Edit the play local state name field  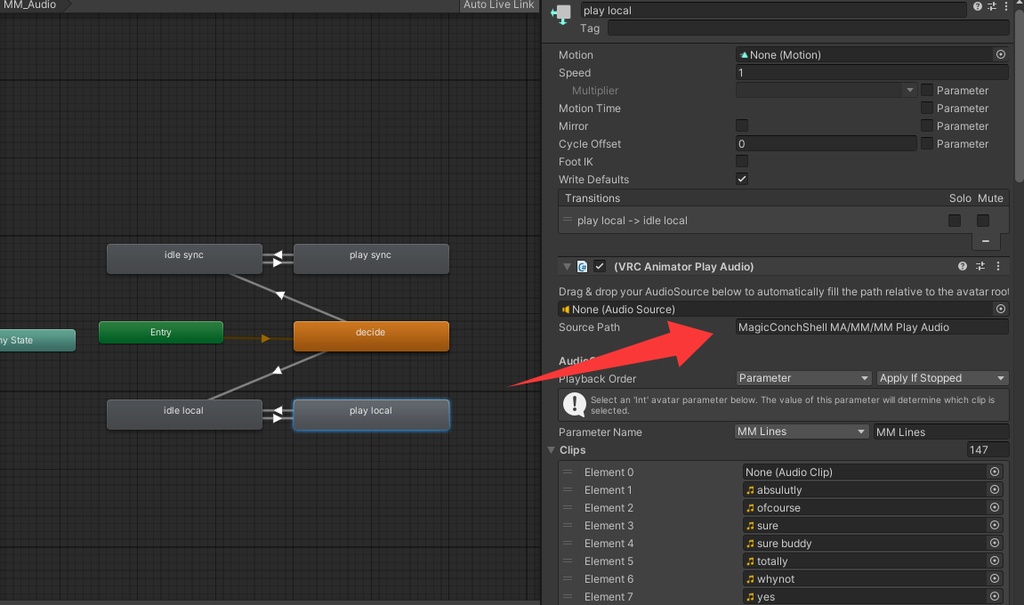pyautogui.click(x=773, y=10)
